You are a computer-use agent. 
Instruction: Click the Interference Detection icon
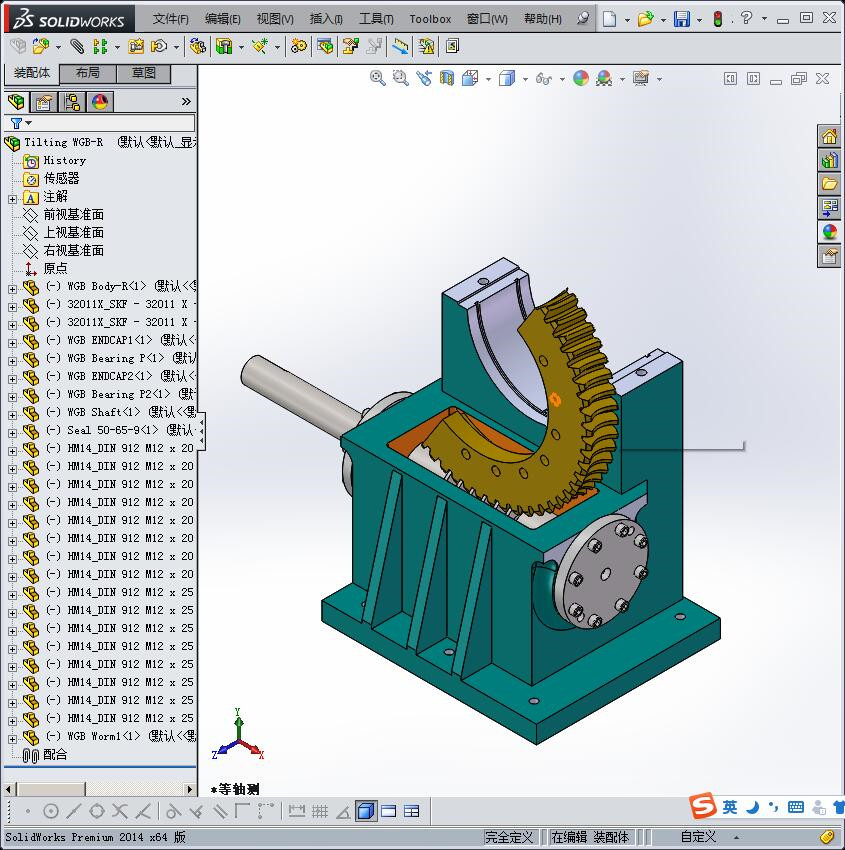(x=374, y=47)
